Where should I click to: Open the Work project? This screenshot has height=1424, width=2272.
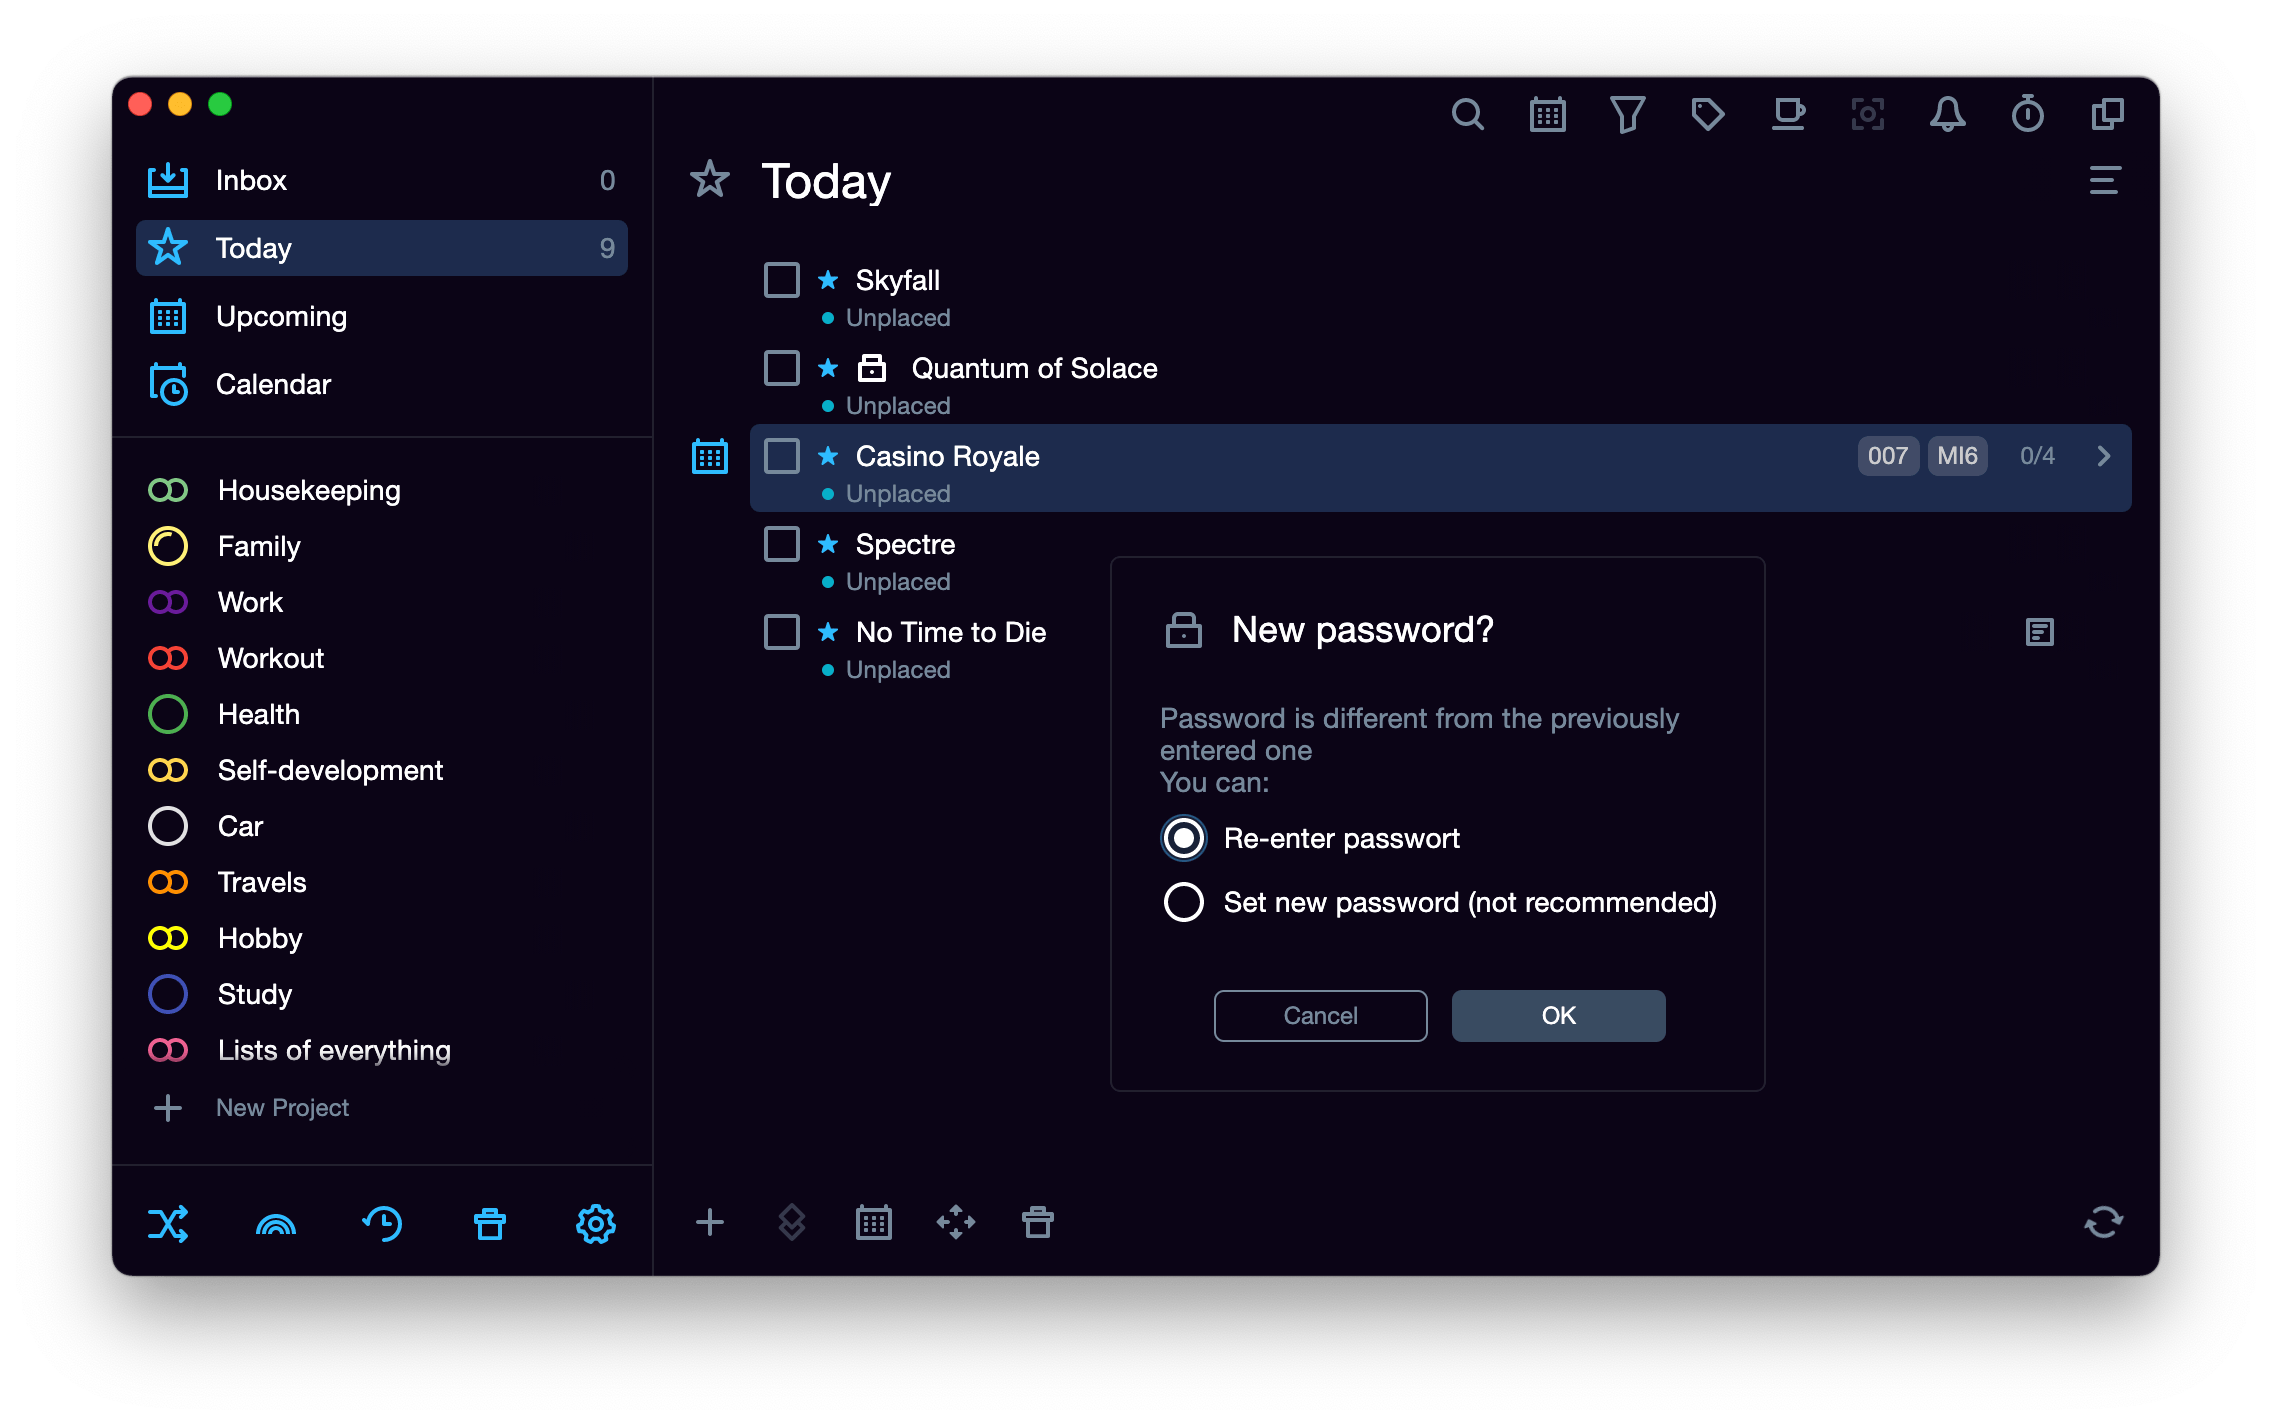click(382, 602)
